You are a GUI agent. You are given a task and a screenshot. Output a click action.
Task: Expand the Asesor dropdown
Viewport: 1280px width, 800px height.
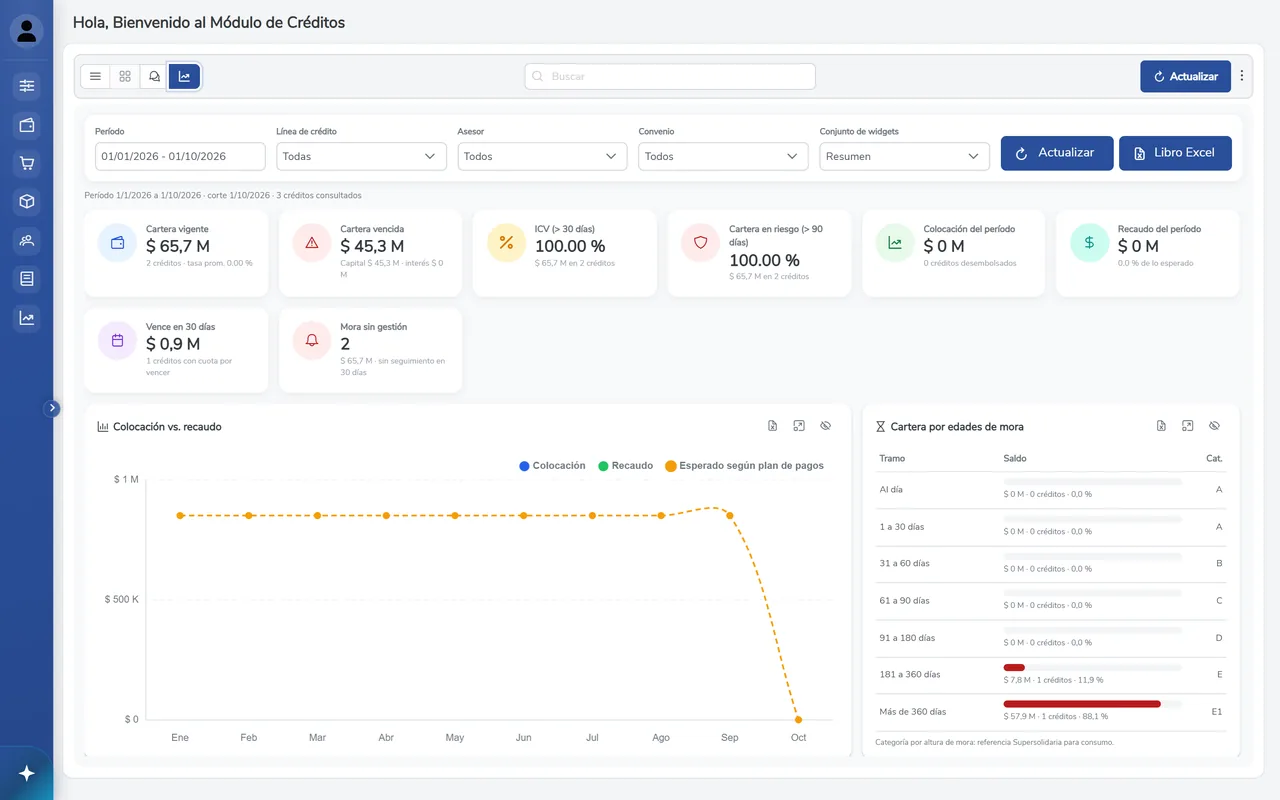[x=542, y=156]
